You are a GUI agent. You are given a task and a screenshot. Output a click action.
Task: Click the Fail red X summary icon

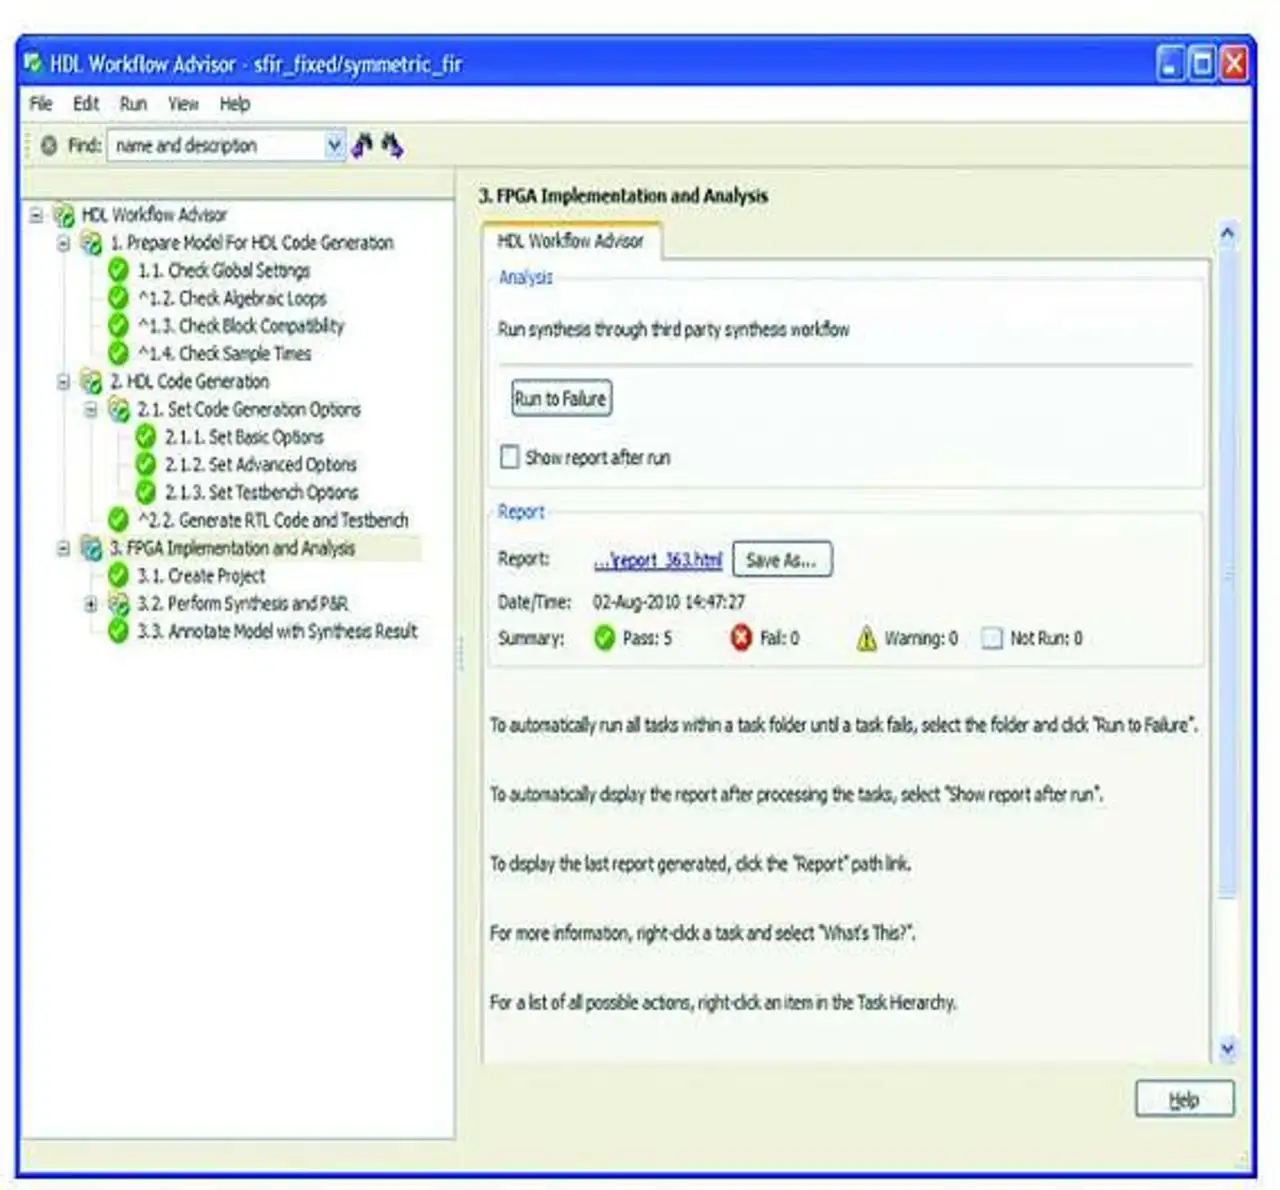(x=741, y=638)
